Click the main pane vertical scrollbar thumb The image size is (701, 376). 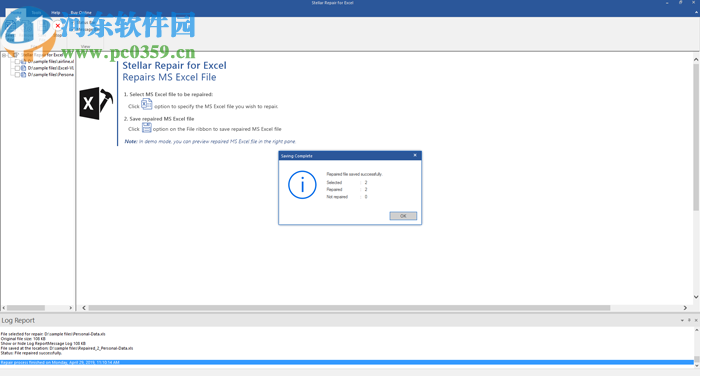tap(696, 137)
